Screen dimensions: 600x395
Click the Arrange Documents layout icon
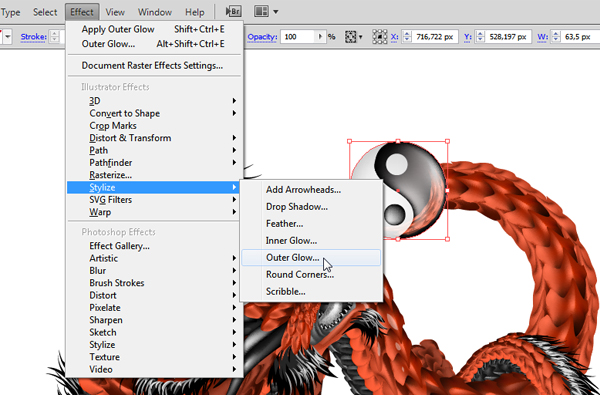(x=261, y=11)
